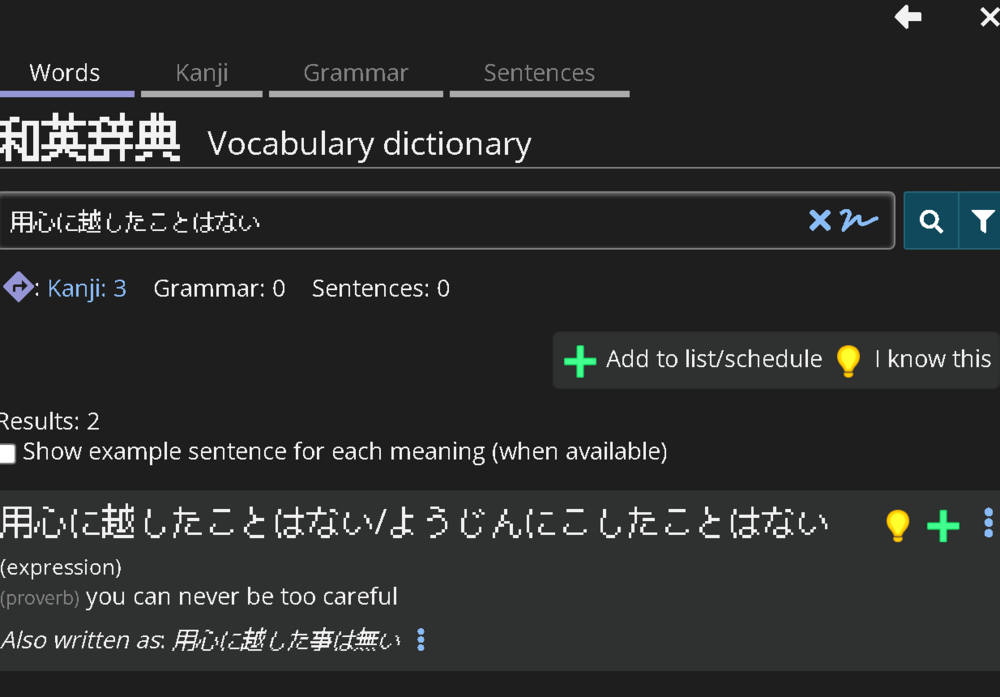Image resolution: width=1000 pixels, height=697 pixels.
Task: Click Add to list/schedule button
Action: [x=693, y=360]
